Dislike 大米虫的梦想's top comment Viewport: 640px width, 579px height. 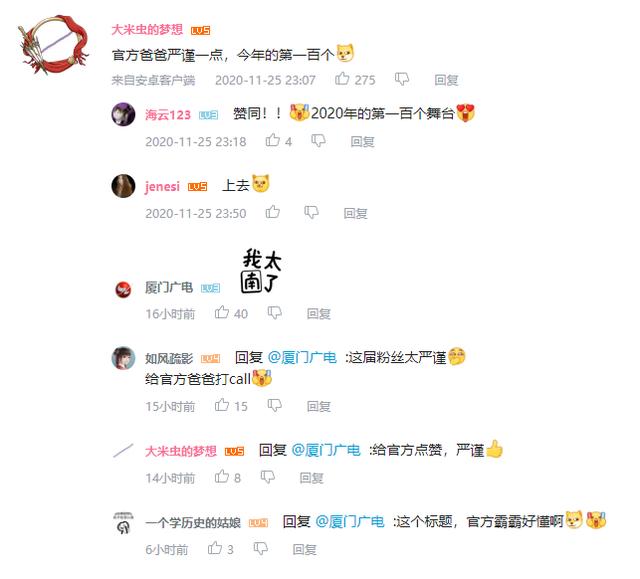tap(402, 79)
